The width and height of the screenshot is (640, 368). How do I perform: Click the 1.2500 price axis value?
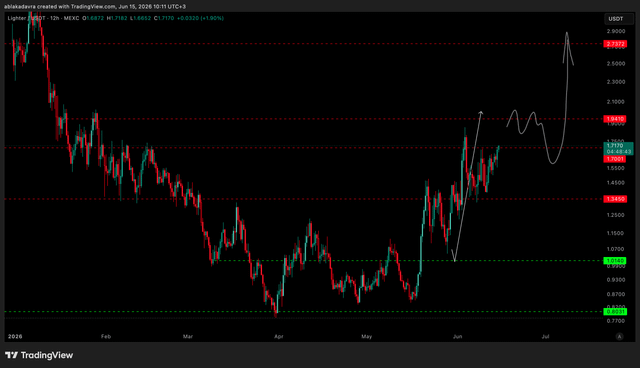(x=616, y=215)
